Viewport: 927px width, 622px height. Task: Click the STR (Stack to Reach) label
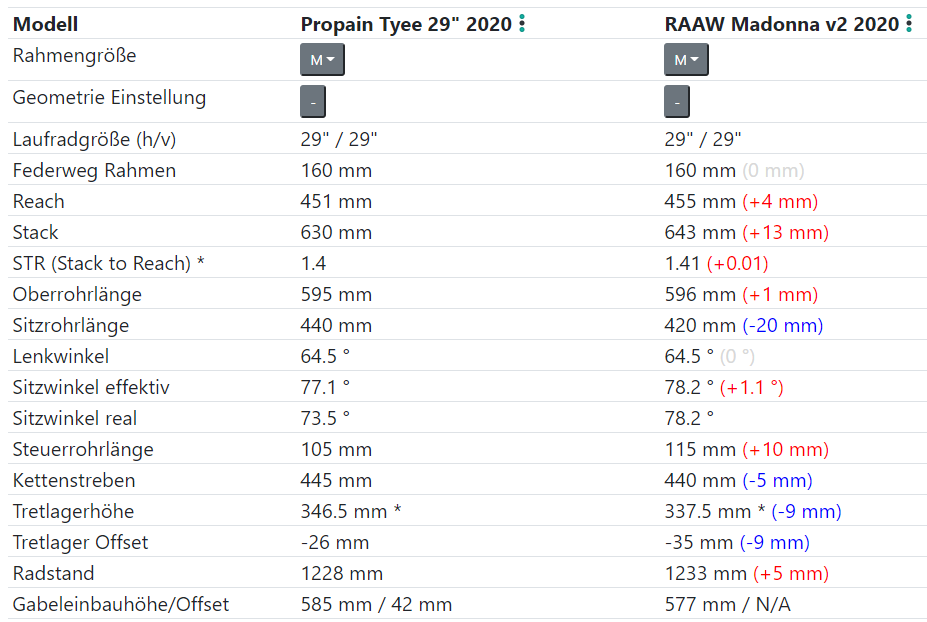[x=108, y=264]
